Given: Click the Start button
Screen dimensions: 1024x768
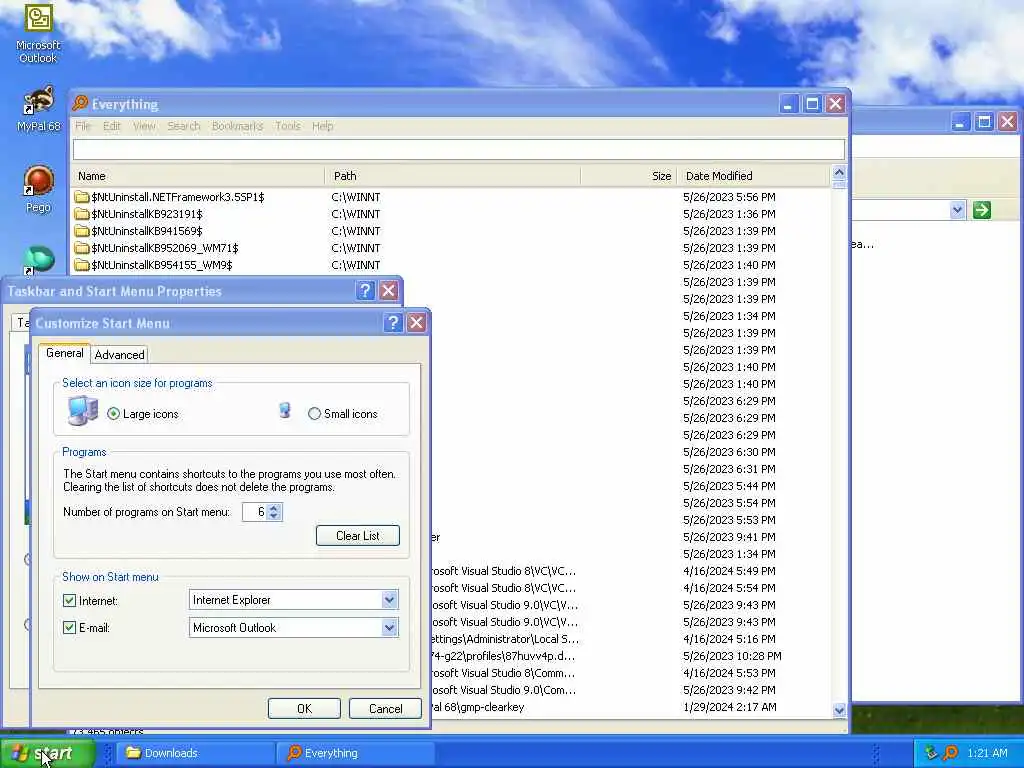Looking at the screenshot, I should pyautogui.click(x=47, y=753).
